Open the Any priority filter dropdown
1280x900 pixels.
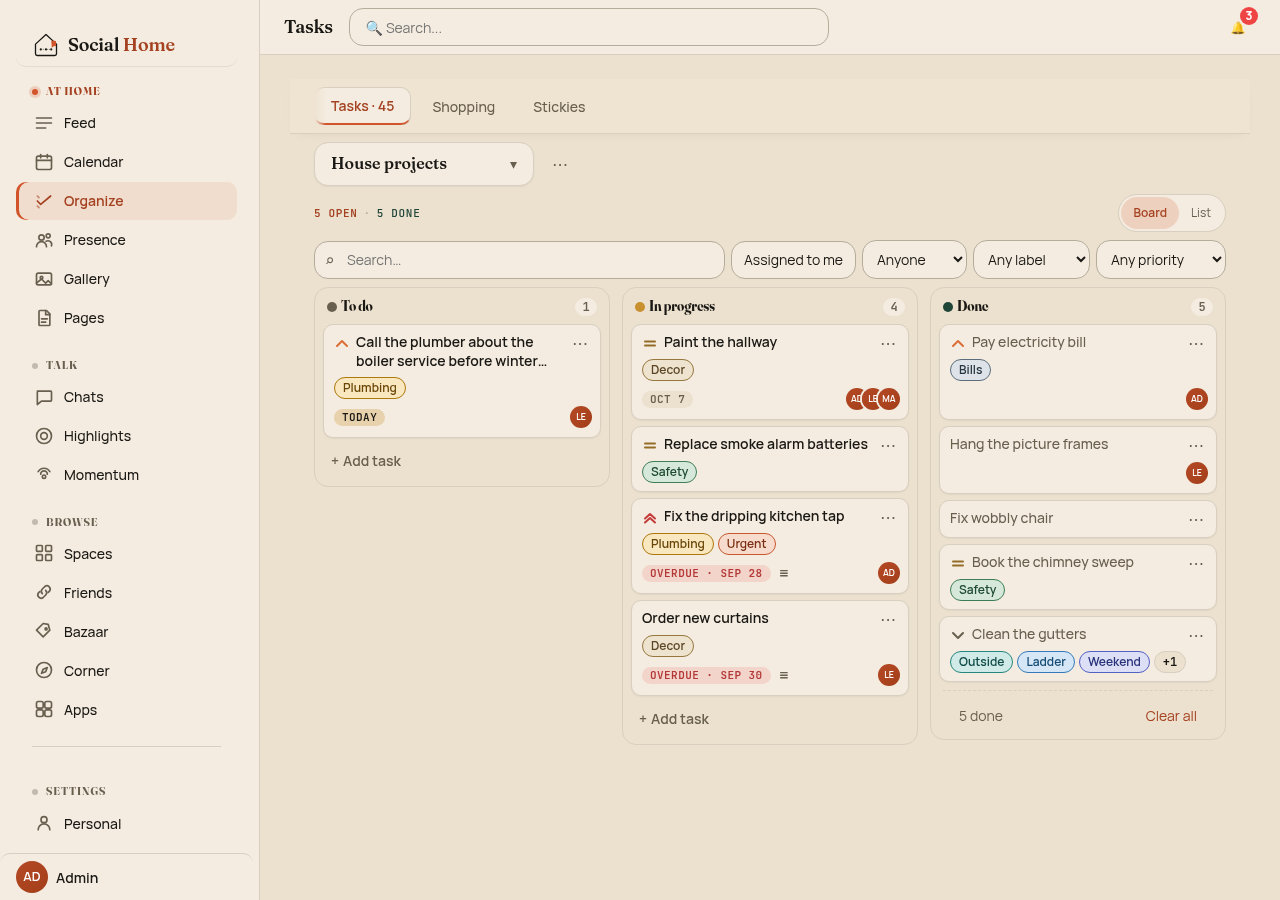pyautogui.click(x=1161, y=260)
